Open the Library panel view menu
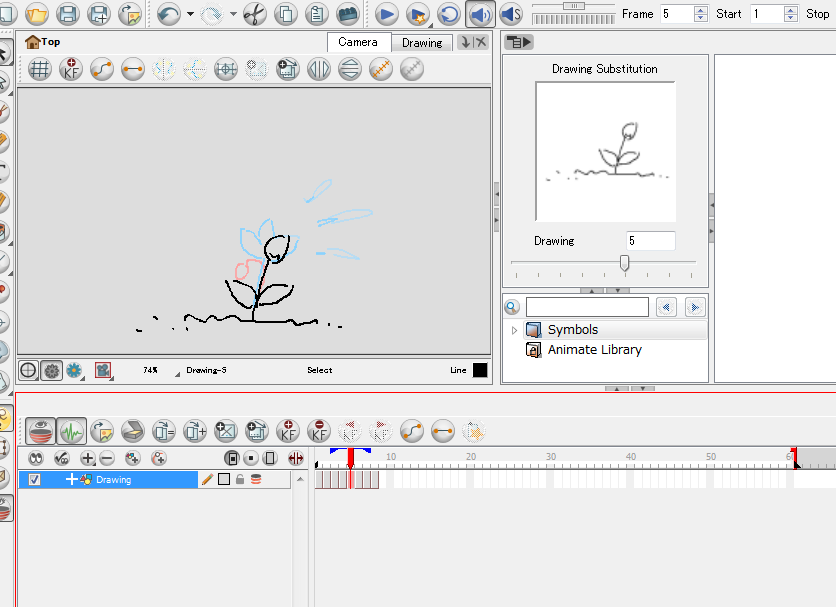Screen dimensions: 836x607 click(519, 42)
